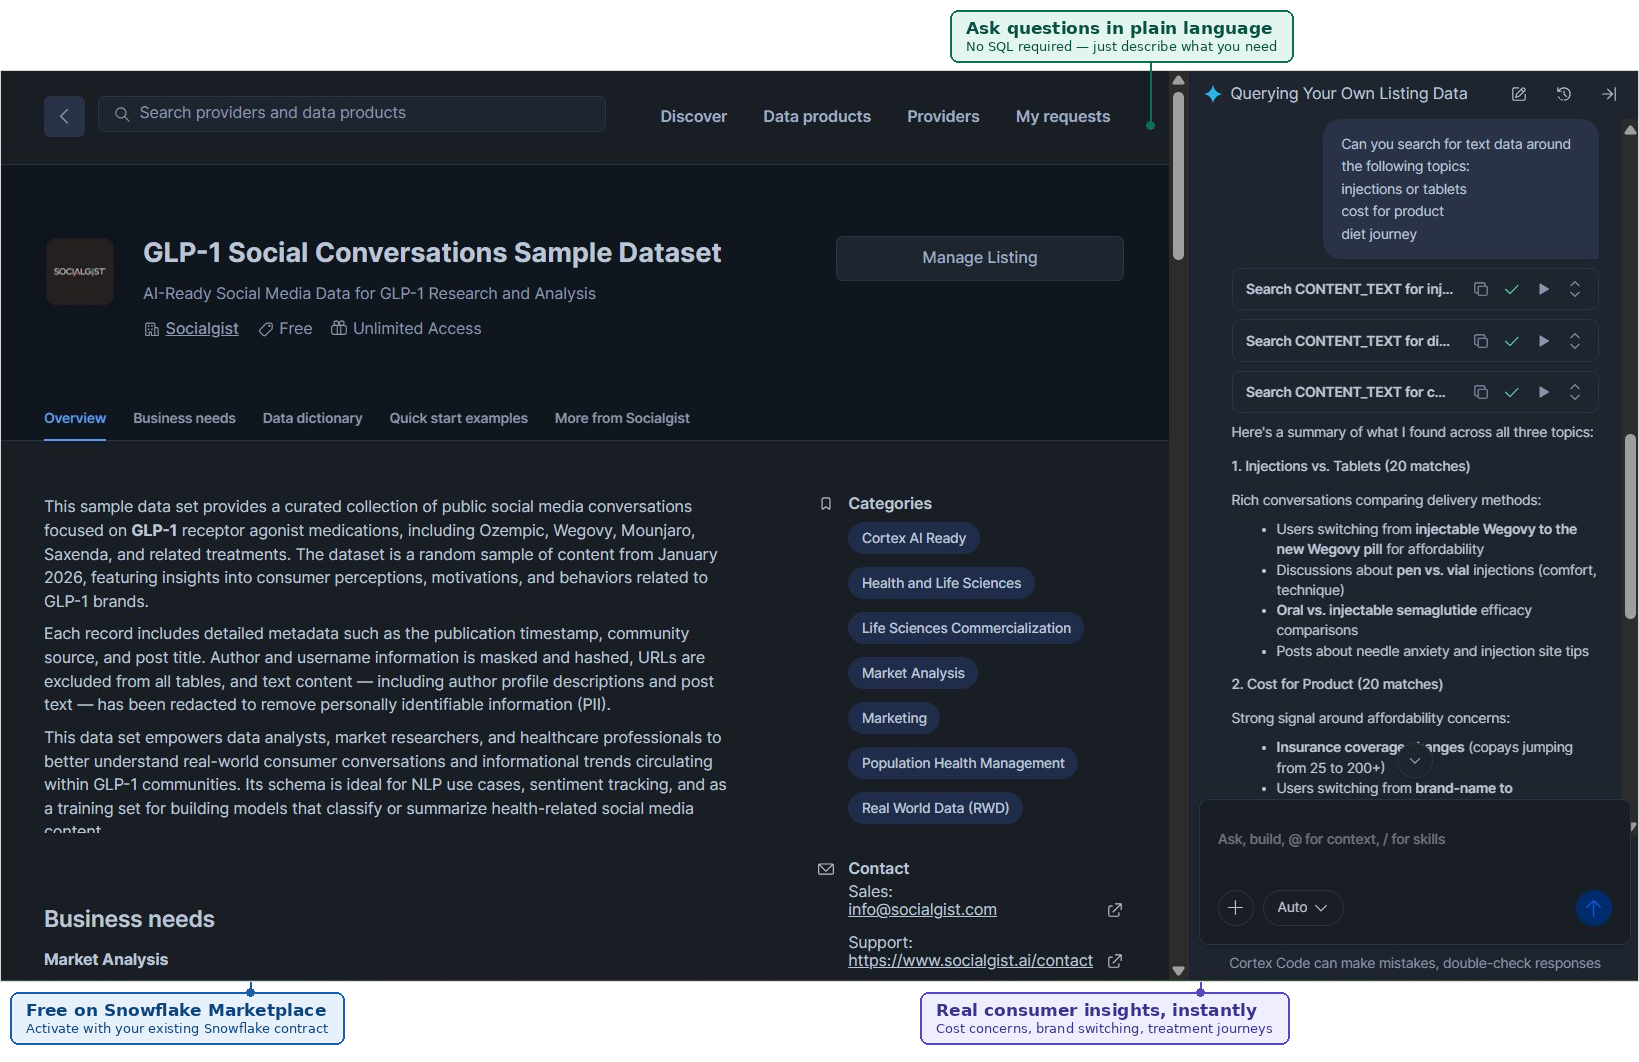Open the socialgist.ai/contact support link

click(970, 961)
